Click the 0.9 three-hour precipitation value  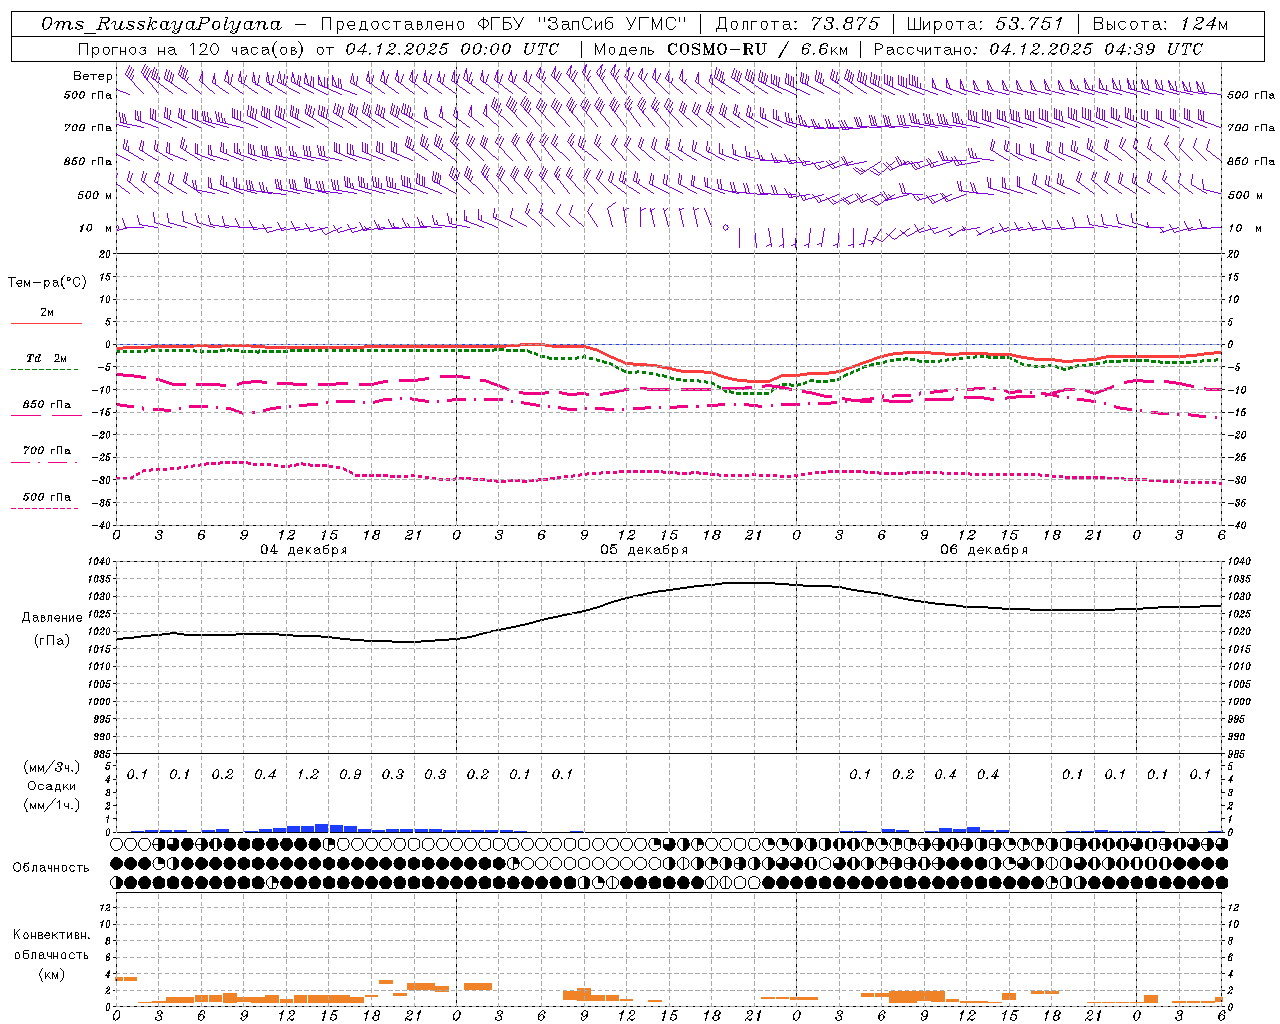[350, 775]
